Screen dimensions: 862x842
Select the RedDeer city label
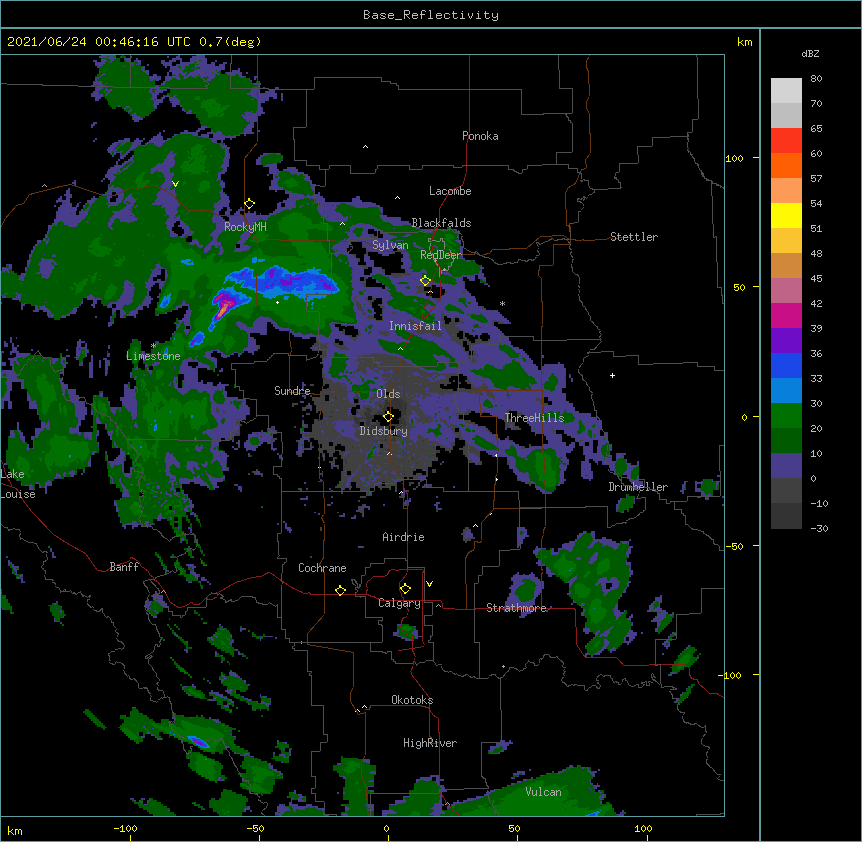click(x=441, y=255)
